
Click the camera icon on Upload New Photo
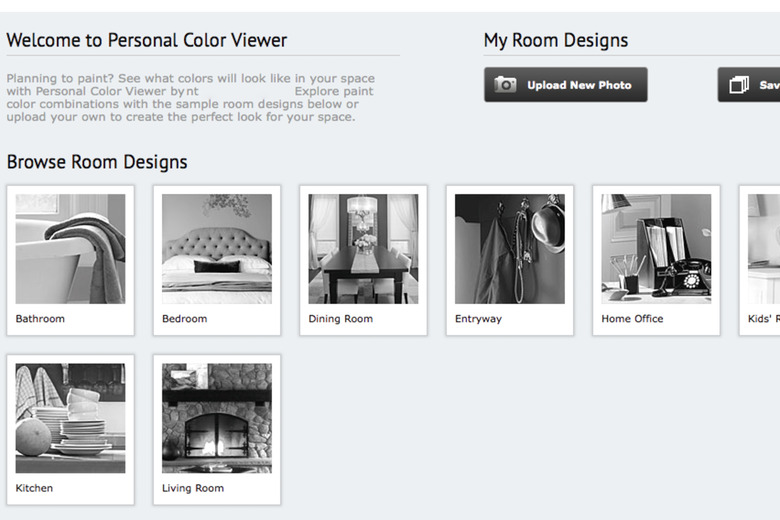click(x=506, y=85)
